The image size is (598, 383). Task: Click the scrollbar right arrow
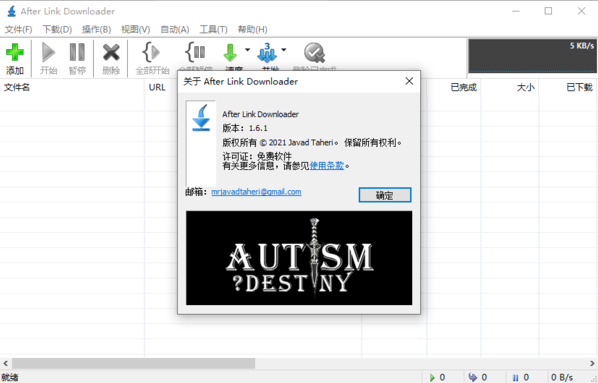592,363
